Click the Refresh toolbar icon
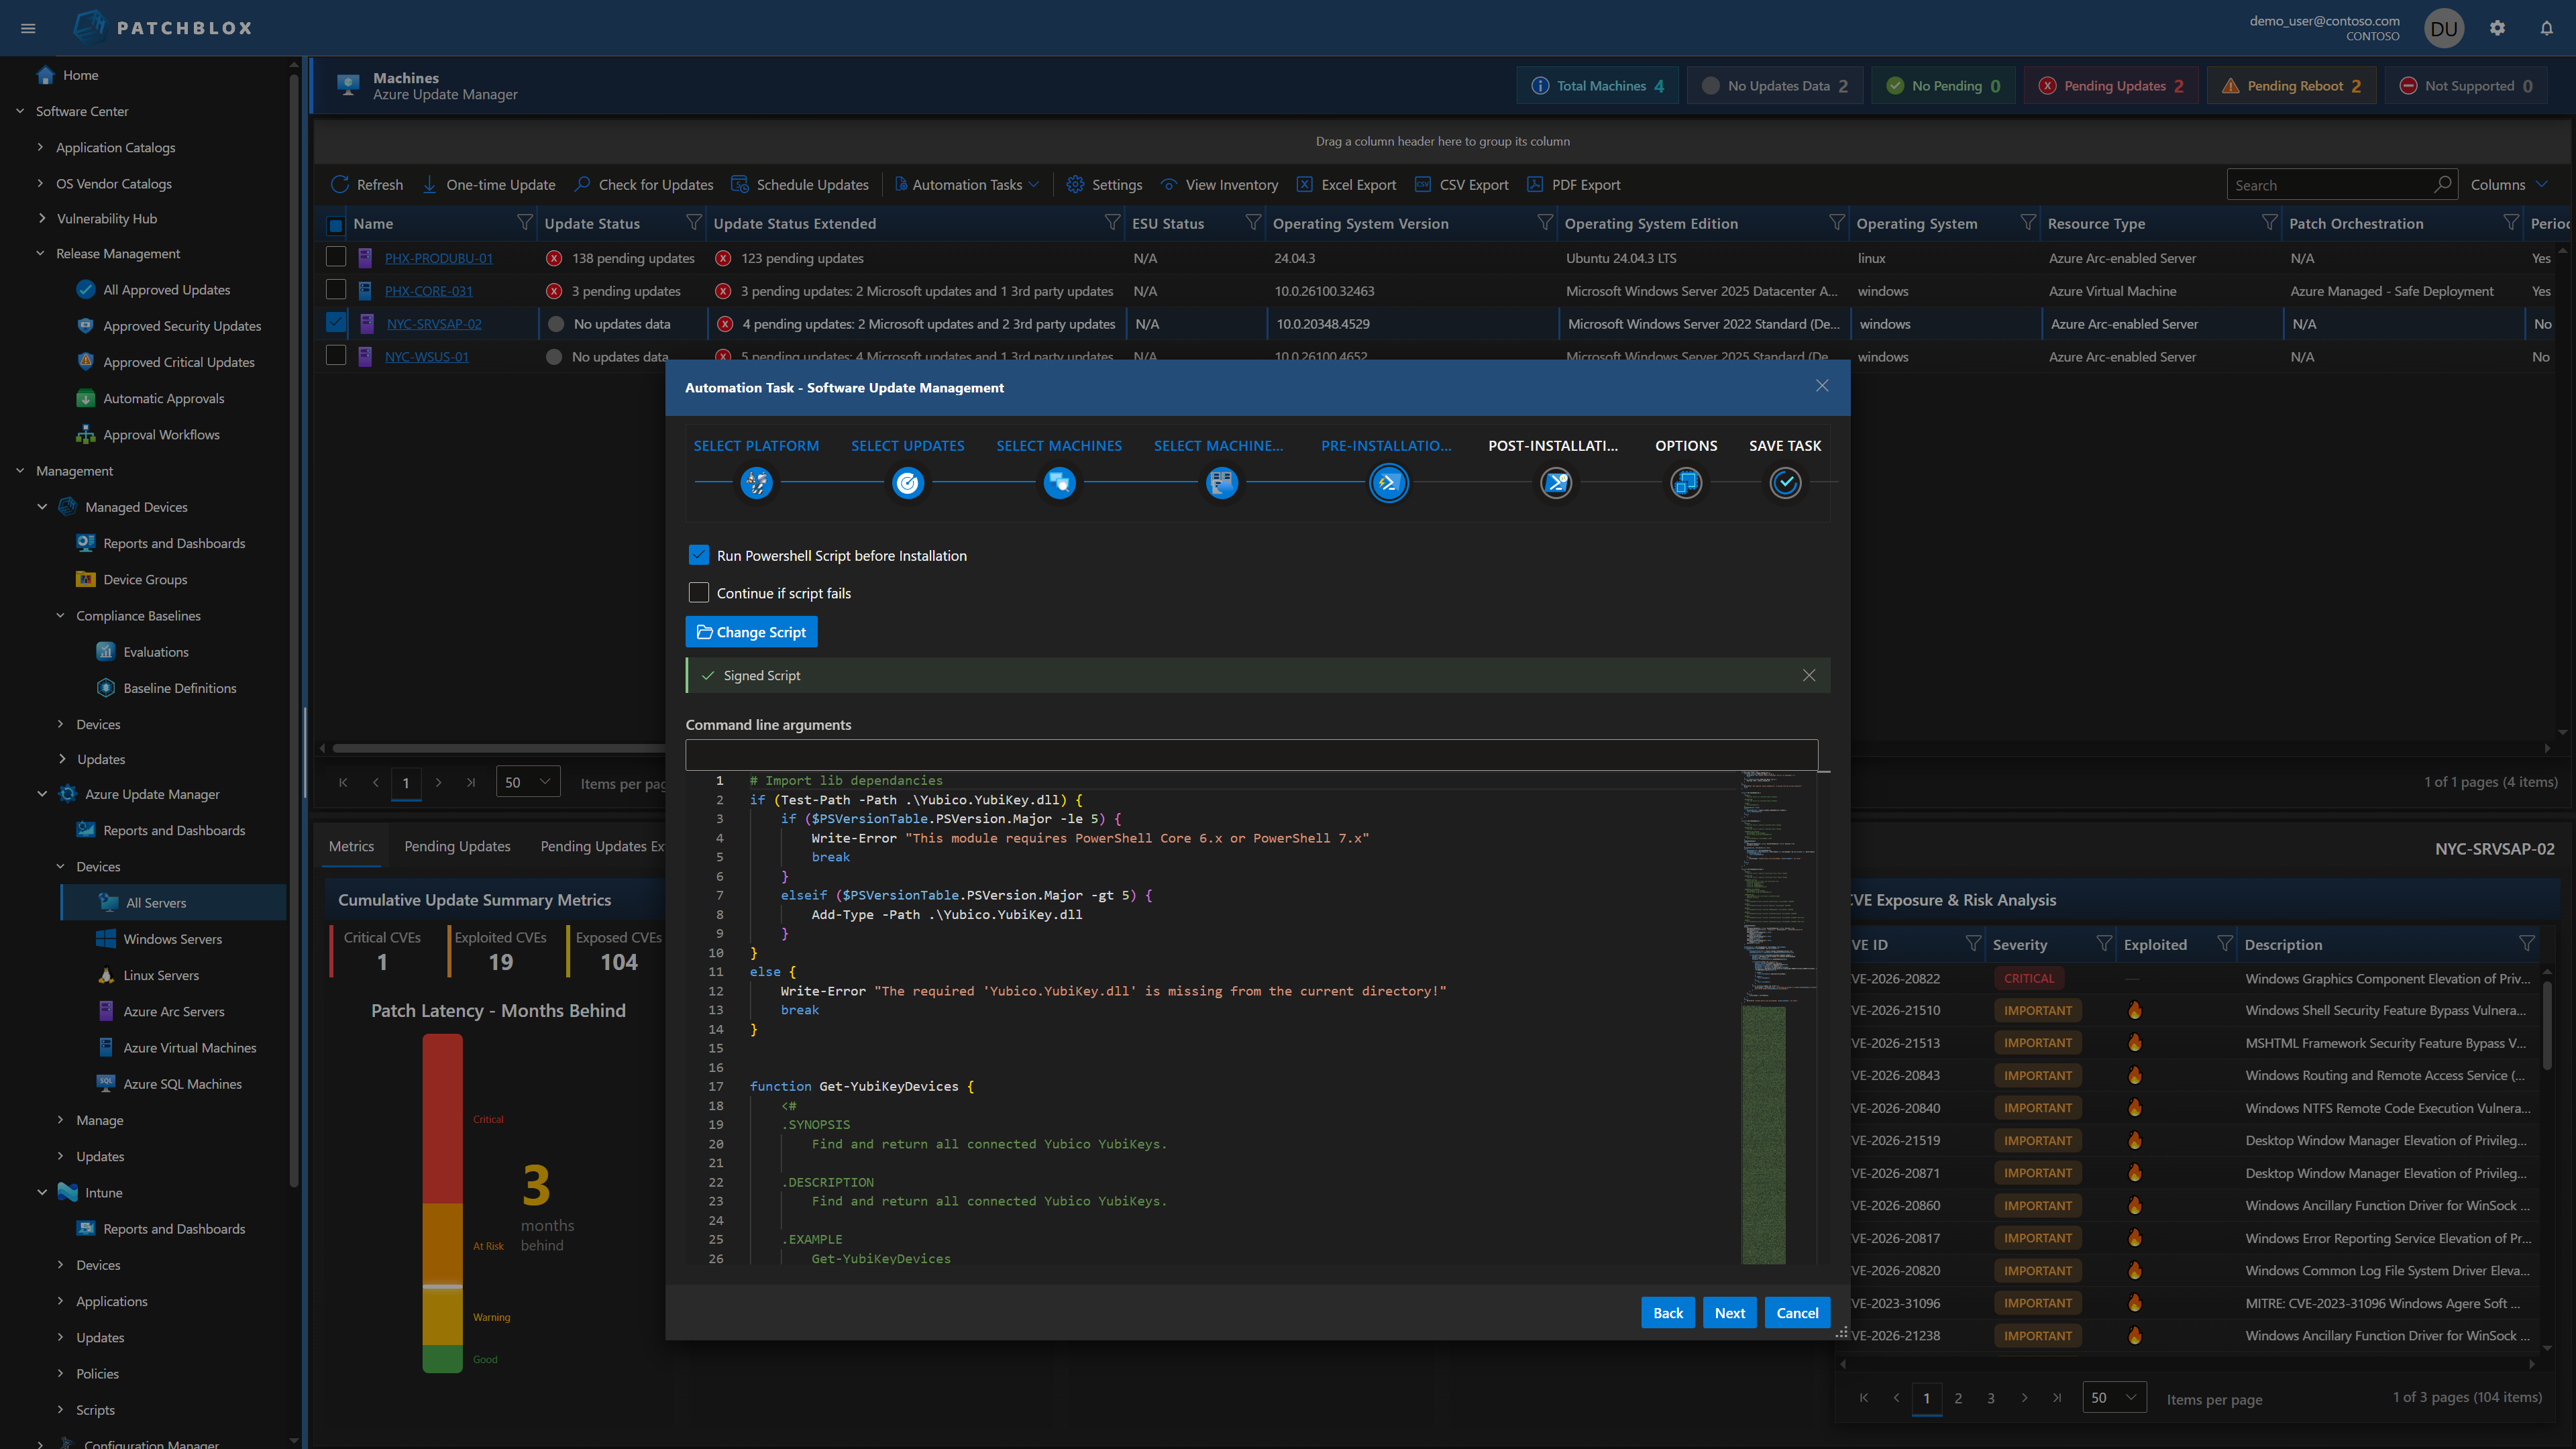 (x=340, y=184)
